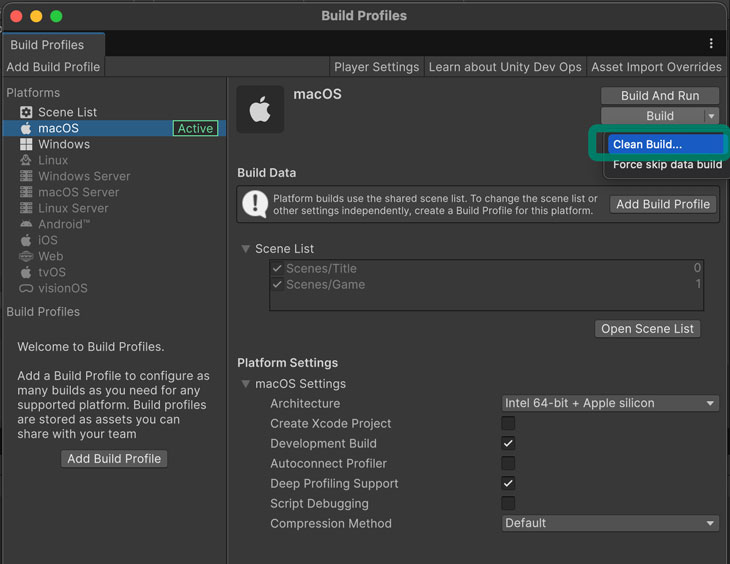This screenshot has height=564, width=730.
Task: Select the Android platform row
Action: tap(115, 224)
